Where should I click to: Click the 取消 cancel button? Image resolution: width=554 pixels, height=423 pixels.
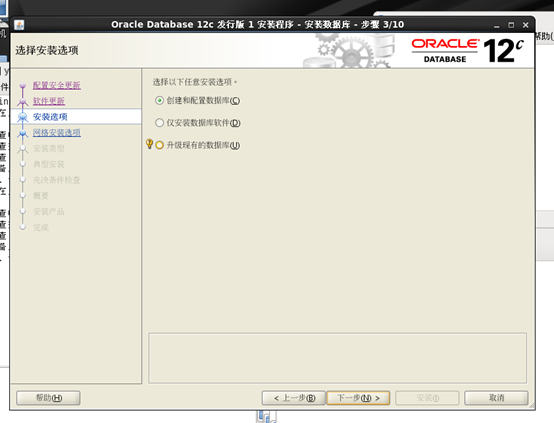pos(496,398)
